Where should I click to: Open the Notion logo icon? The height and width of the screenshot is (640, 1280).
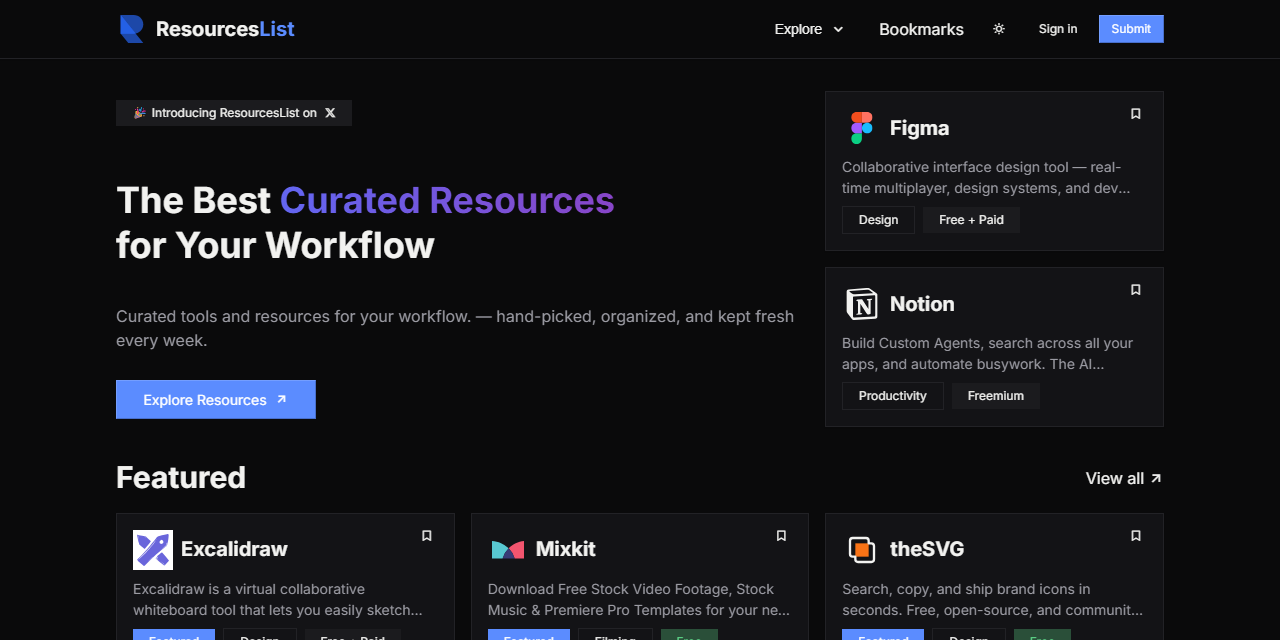(x=862, y=304)
